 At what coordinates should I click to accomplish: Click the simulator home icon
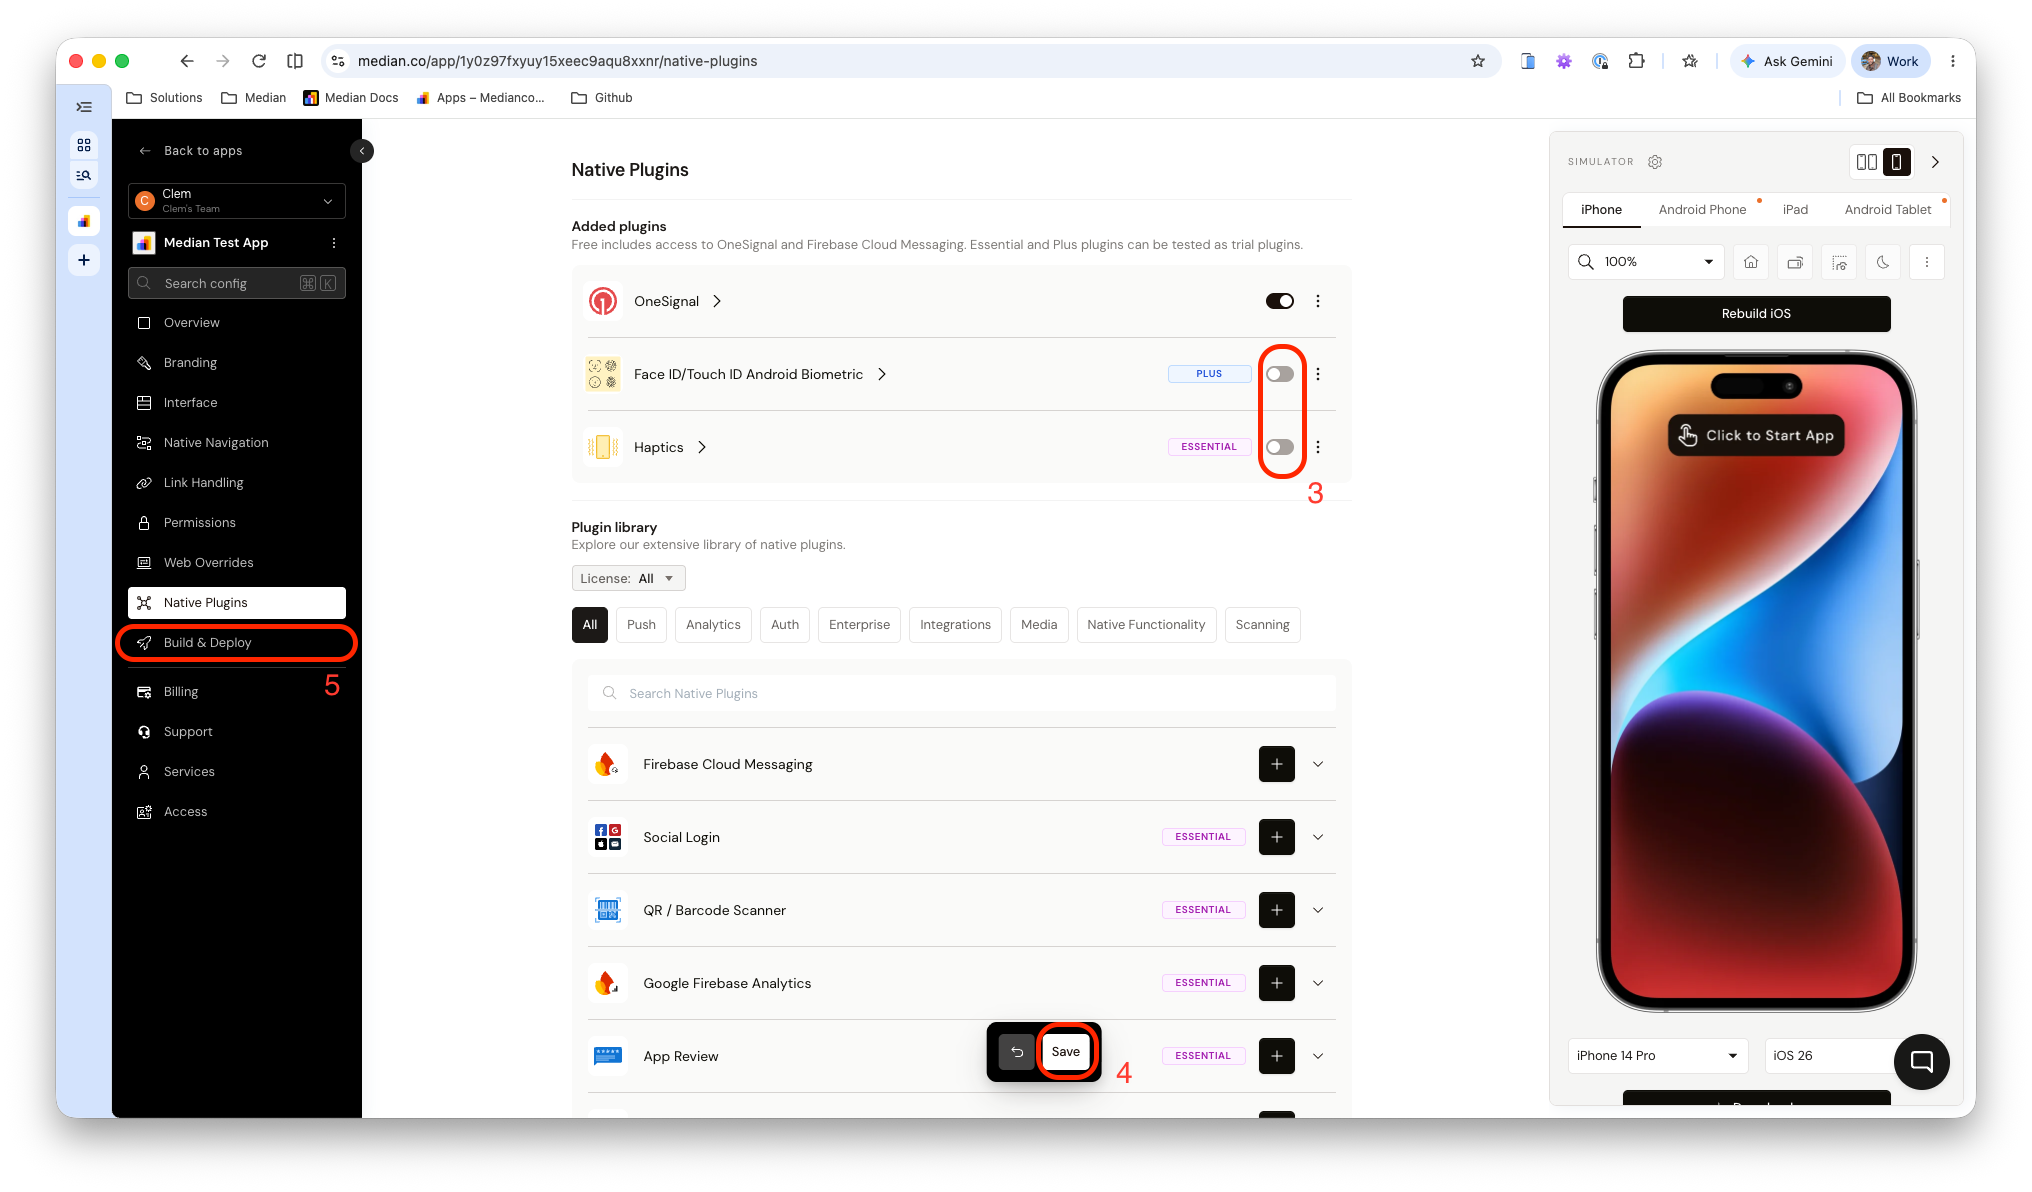[1751, 262]
